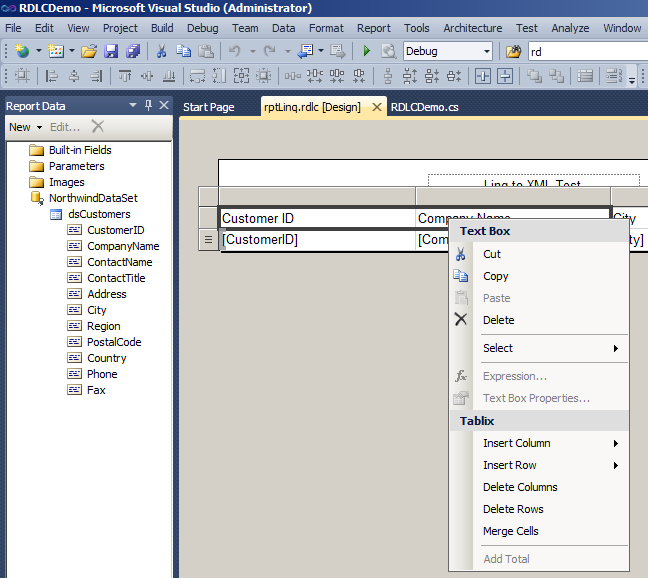Open the Undo history dropdown arrow
This screenshot has width=648, height=578.
(x=253, y=51)
